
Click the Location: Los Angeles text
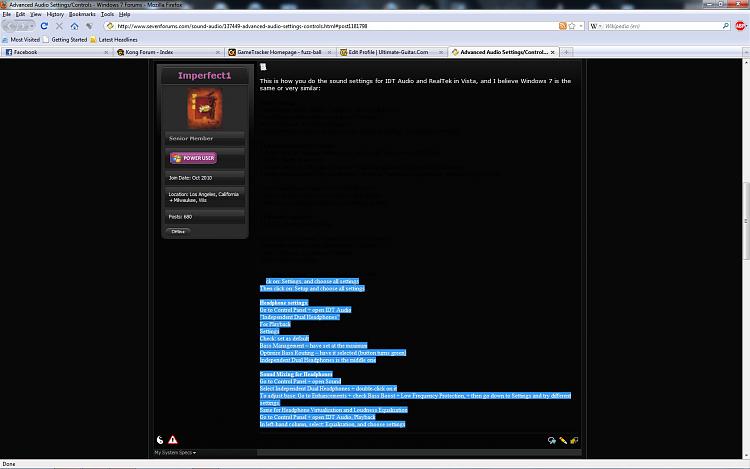point(203,197)
